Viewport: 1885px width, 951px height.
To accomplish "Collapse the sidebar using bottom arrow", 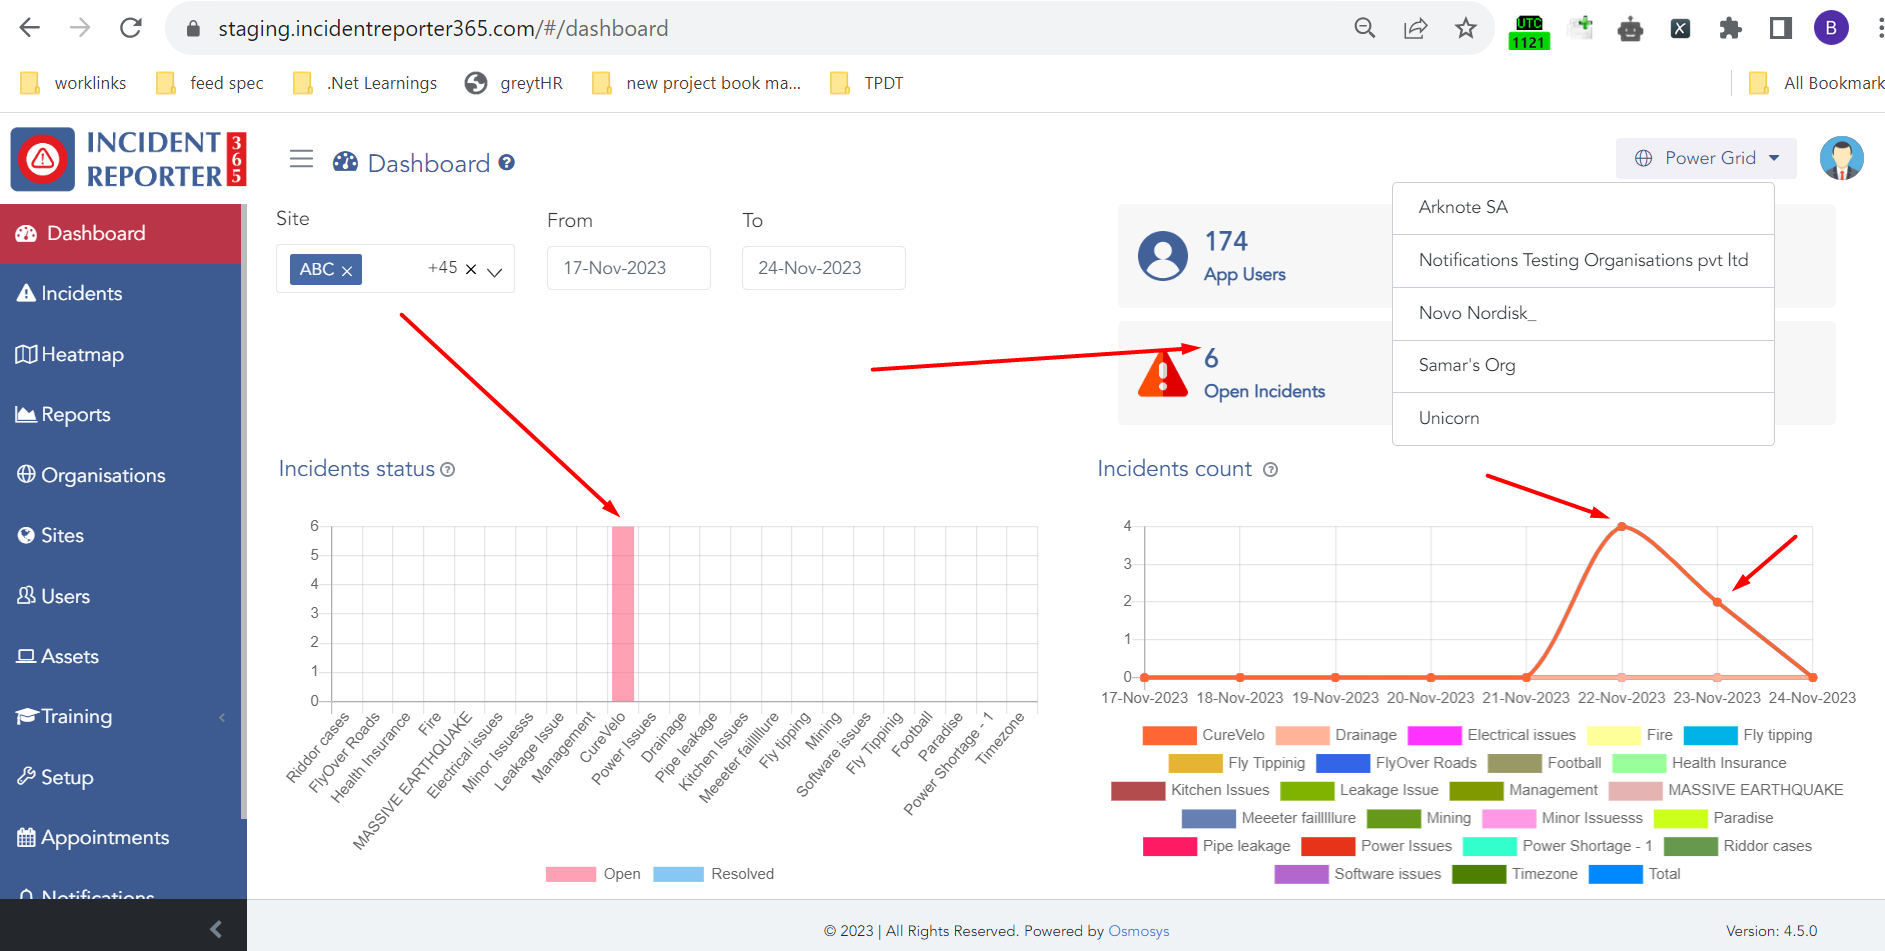I will point(216,929).
